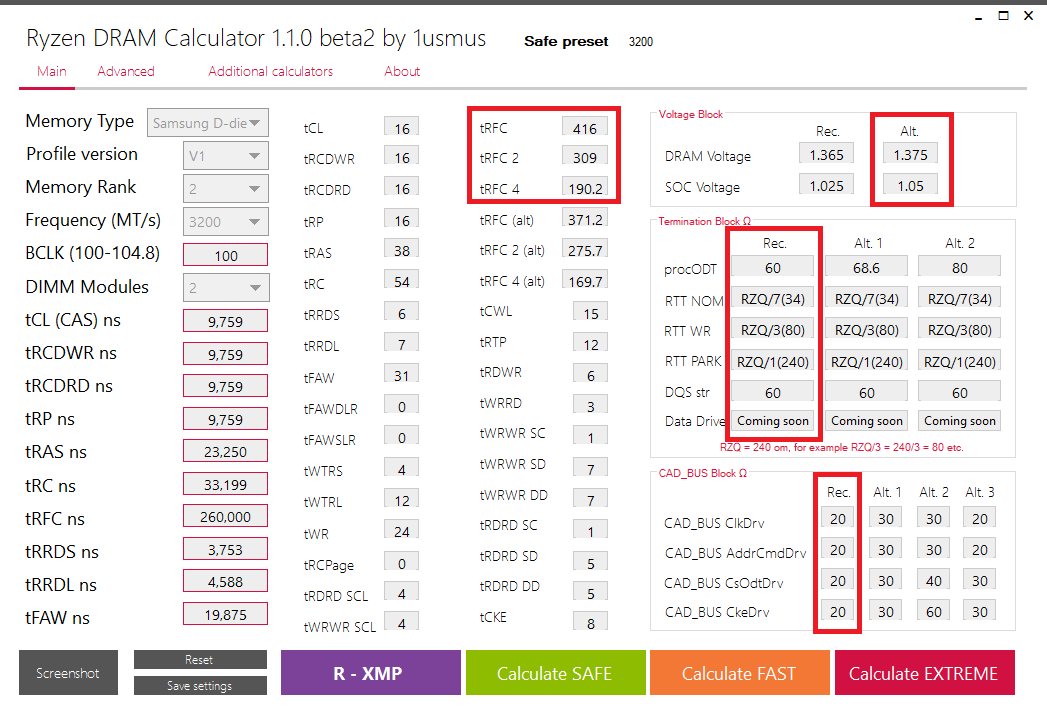The height and width of the screenshot is (718, 1047).
Task: Click the tRRDS ns field
Action: pos(226,549)
